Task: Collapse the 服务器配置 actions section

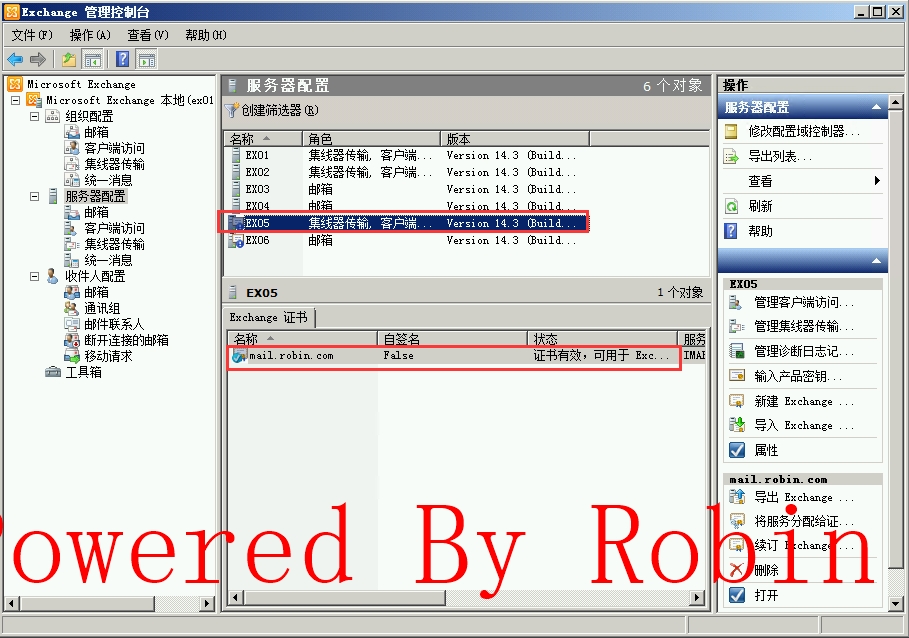Action: tap(876, 107)
